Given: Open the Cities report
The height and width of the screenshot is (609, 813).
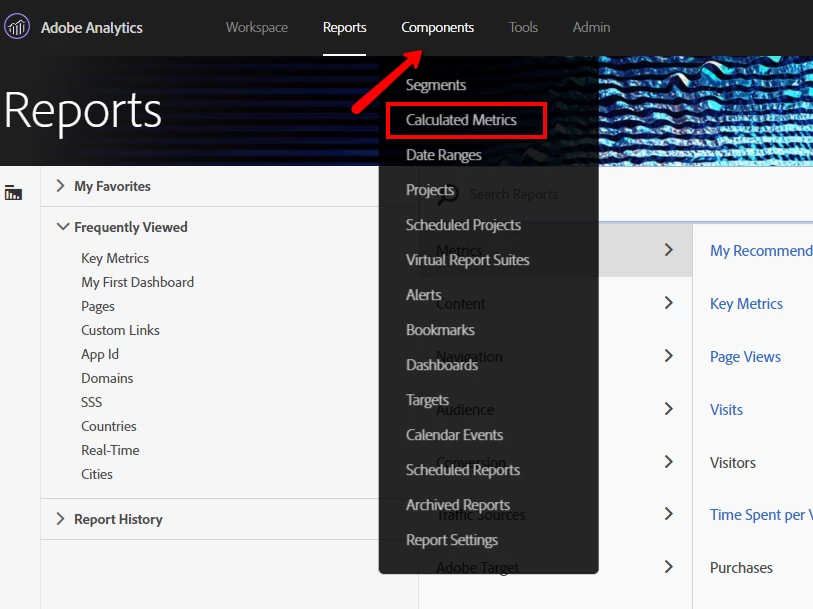Looking at the screenshot, I should click(96, 474).
